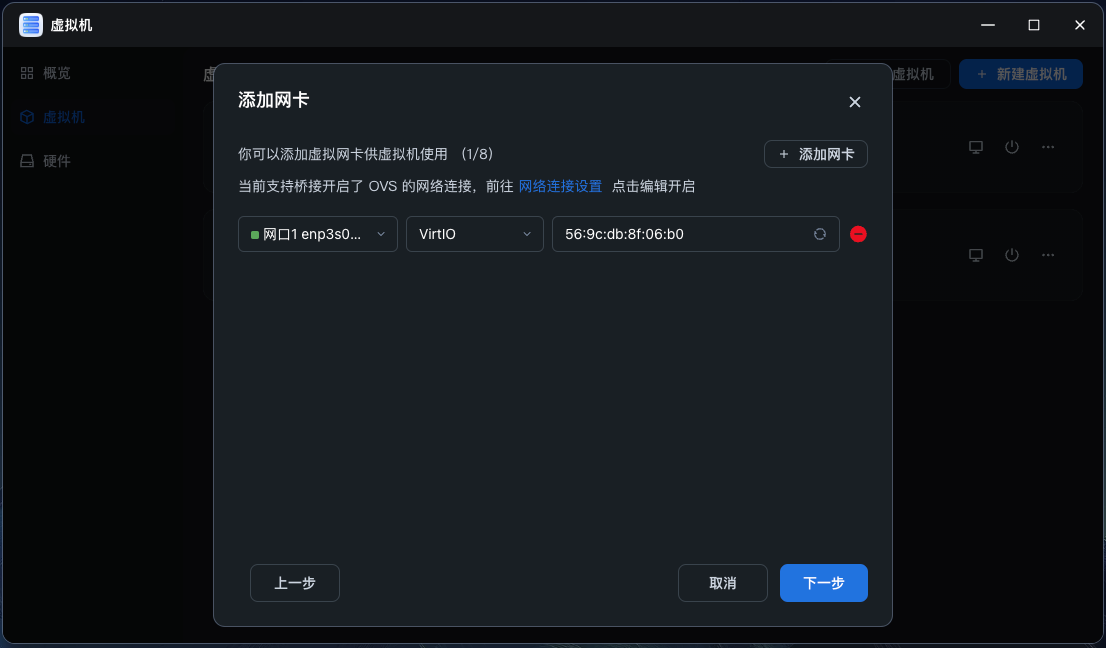Remove the network card using the red minus icon
1106x648 pixels.
point(858,234)
